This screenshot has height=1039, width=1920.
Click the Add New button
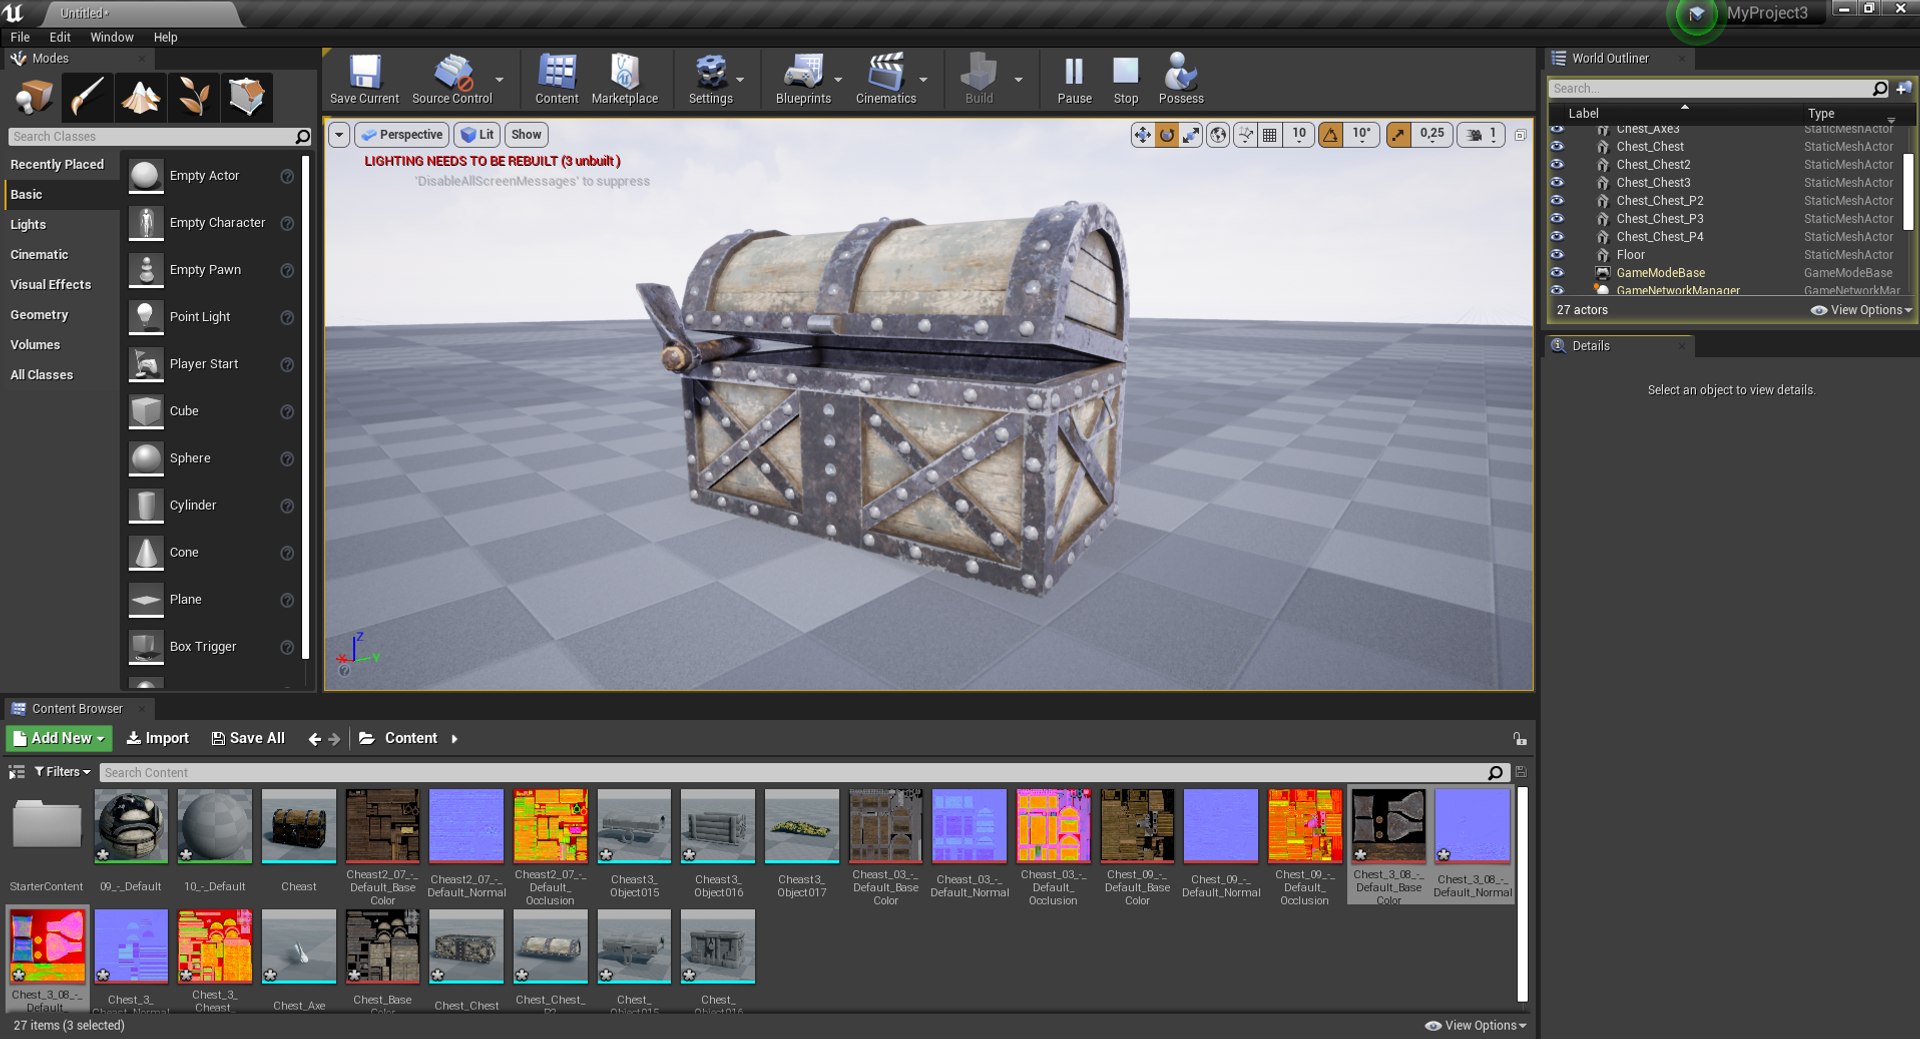(x=59, y=738)
